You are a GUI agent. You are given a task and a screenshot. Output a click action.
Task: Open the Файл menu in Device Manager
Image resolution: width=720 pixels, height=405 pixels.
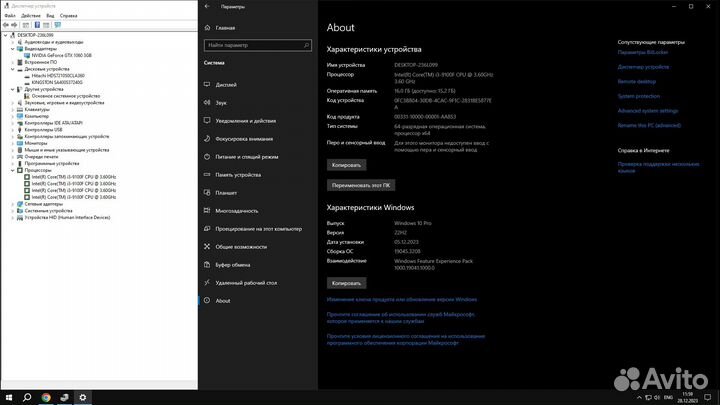pyautogui.click(x=10, y=16)
